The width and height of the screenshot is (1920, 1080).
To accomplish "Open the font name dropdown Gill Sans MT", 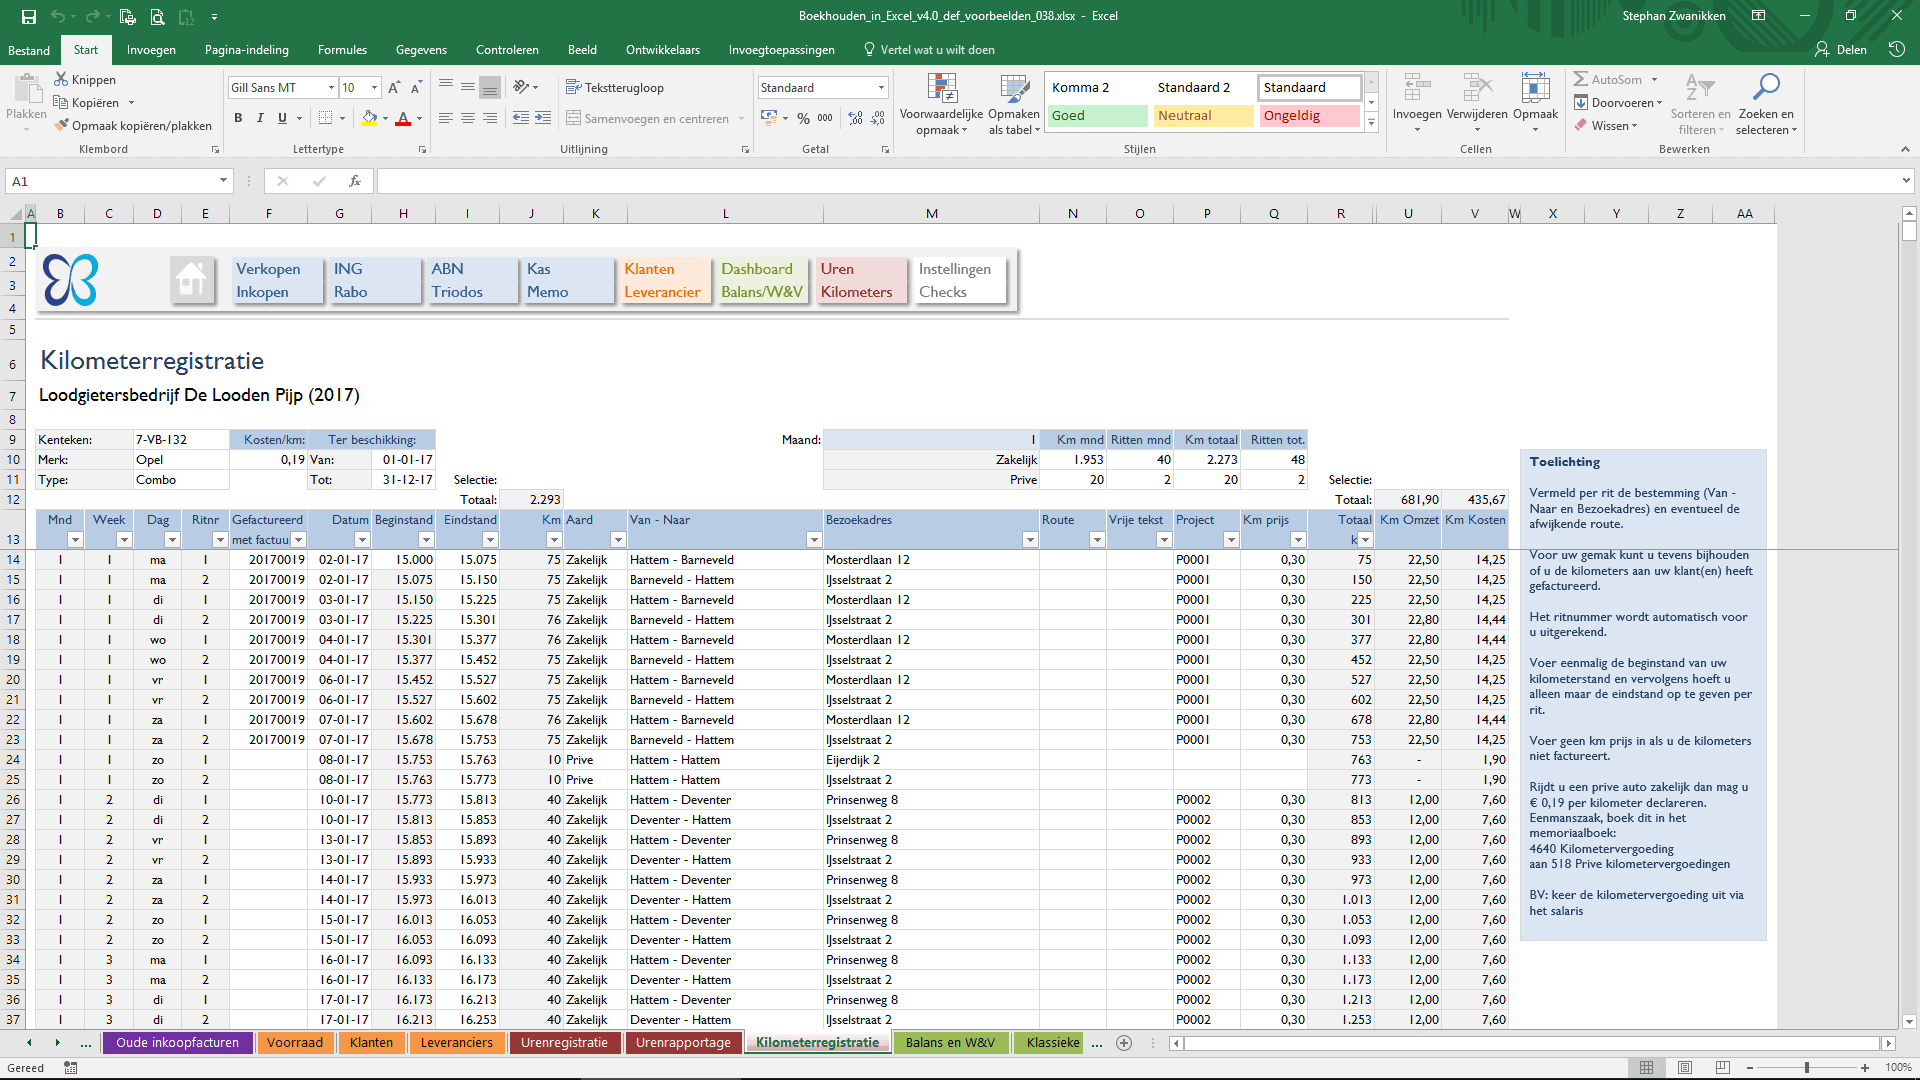I will click(331, 88).
